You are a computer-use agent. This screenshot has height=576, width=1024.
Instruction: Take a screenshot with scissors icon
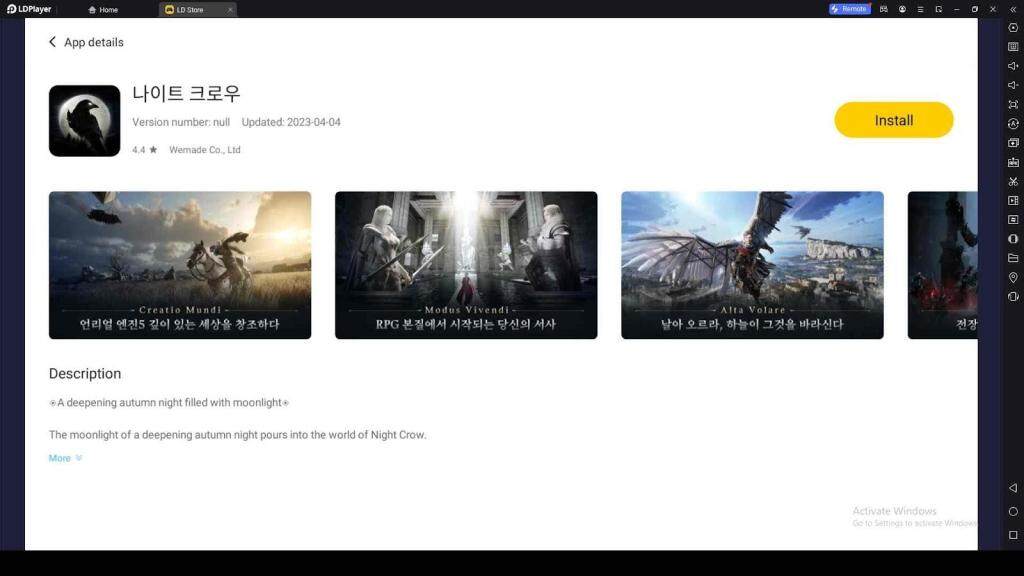coord(1013,182)
